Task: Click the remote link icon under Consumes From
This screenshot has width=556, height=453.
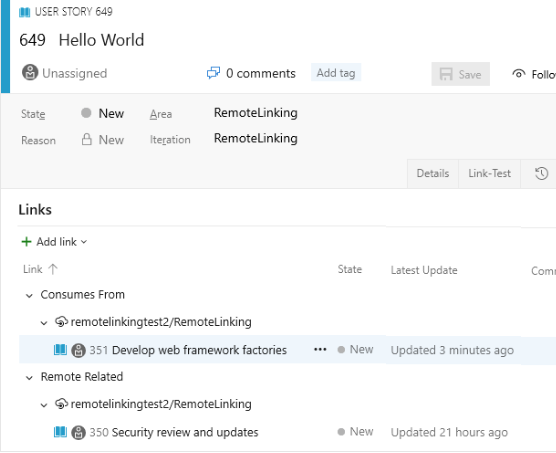Action: pos(61,321)
